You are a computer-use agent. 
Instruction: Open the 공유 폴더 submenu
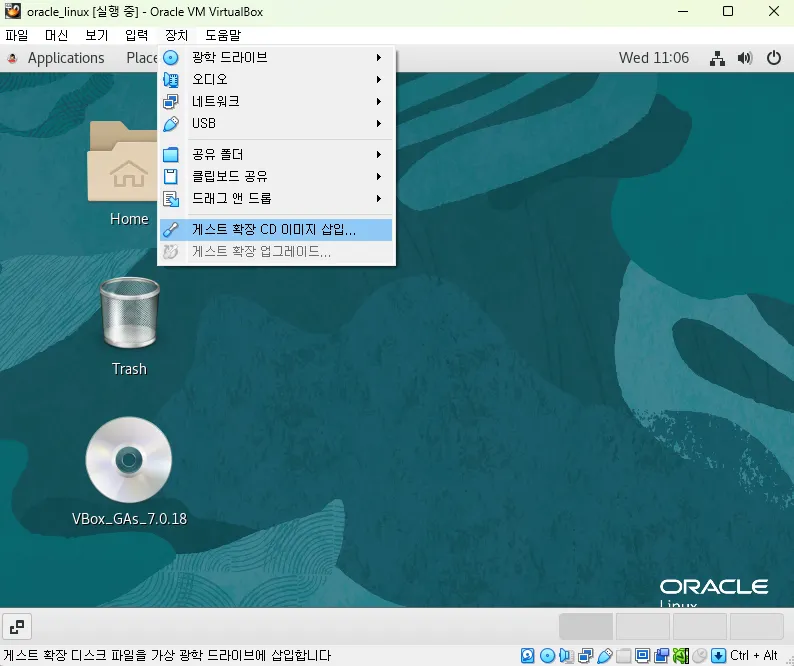(276, 154)
